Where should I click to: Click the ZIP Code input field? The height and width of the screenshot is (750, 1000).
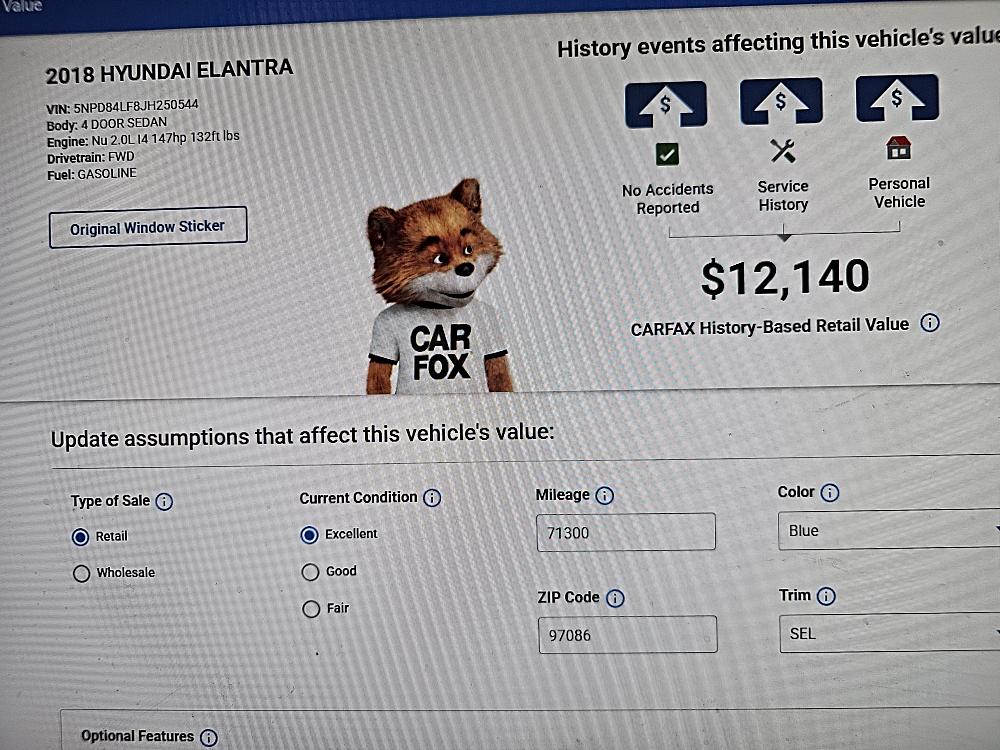pos(627,635)
